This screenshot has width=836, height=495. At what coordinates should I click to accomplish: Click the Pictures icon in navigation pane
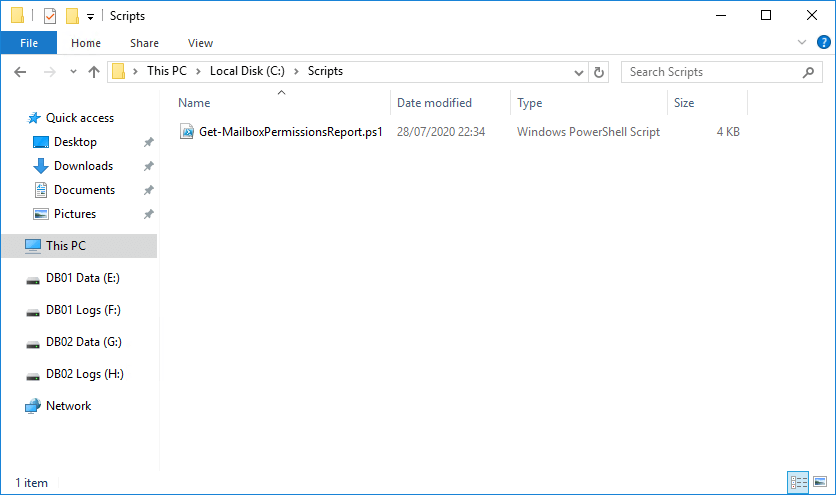pos(41,214)
